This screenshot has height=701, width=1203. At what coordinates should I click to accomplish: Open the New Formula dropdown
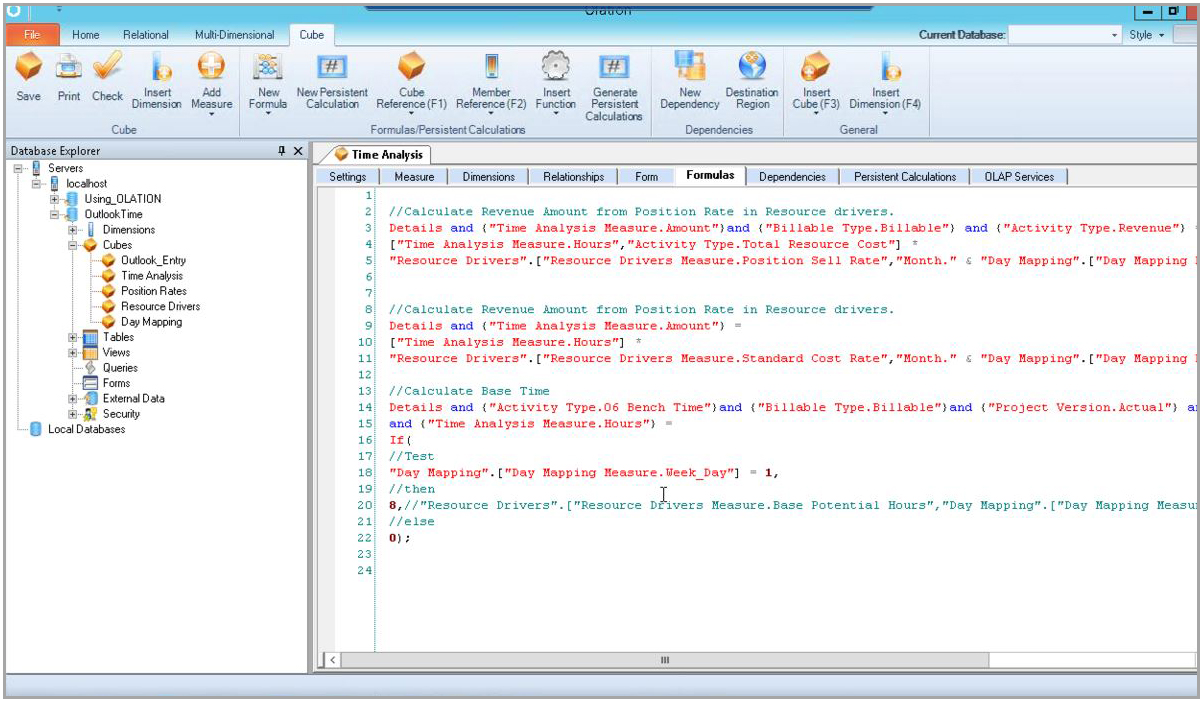pyautogui.click(x=268, y=113)
